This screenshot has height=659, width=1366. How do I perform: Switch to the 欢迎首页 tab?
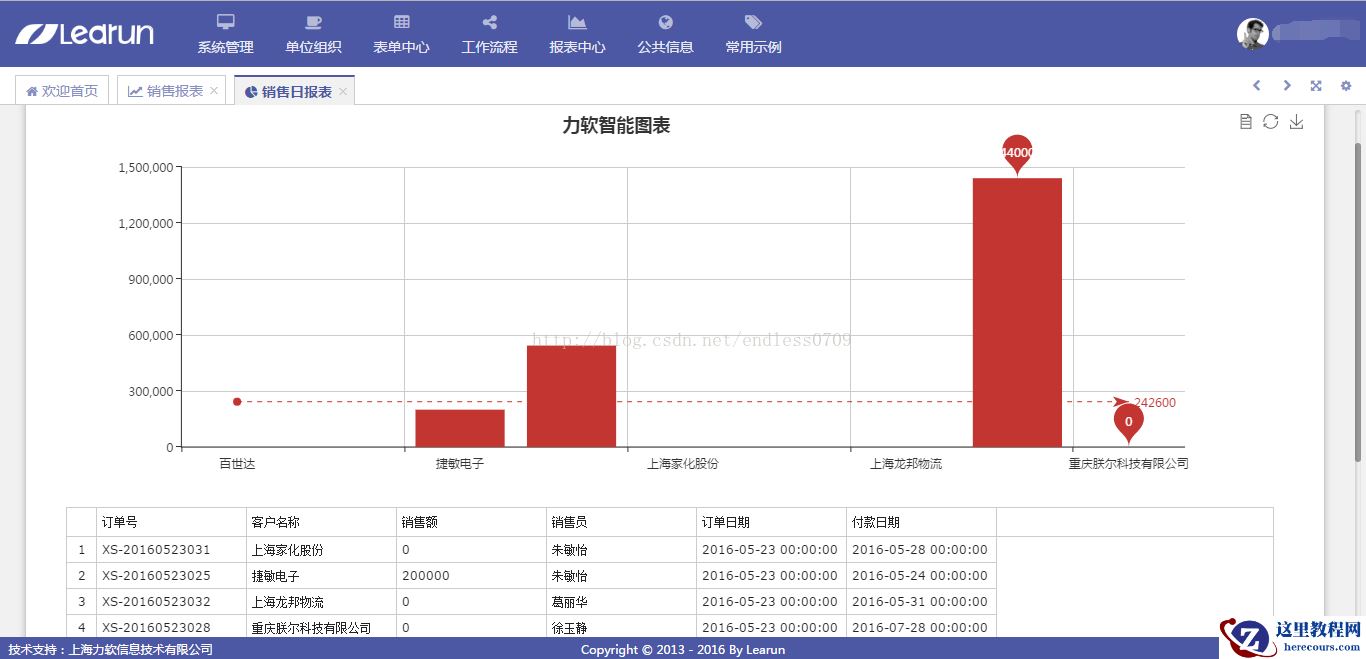tap(62, 91)
